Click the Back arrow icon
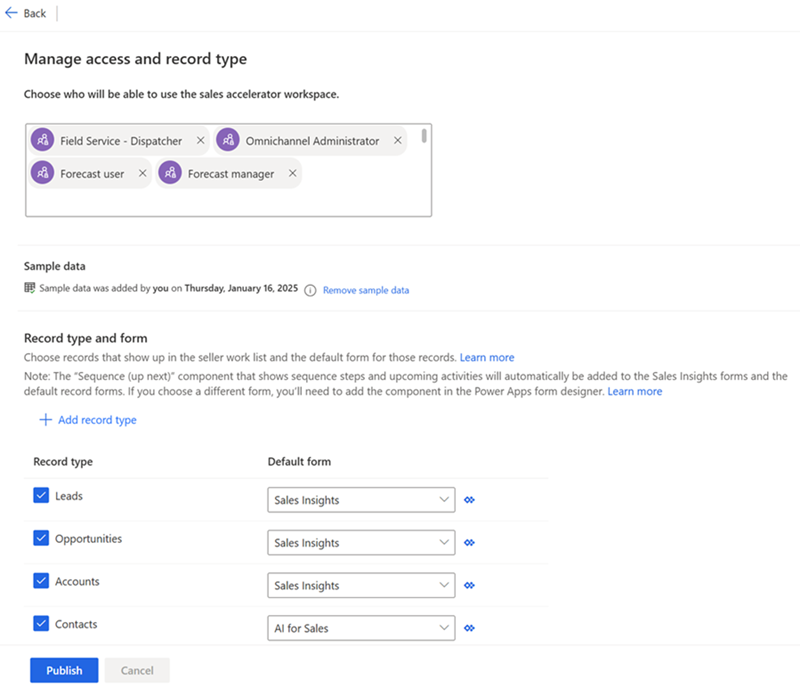This screenshot has height=688, width=800. pyautogui.click(x=11, y=13)
